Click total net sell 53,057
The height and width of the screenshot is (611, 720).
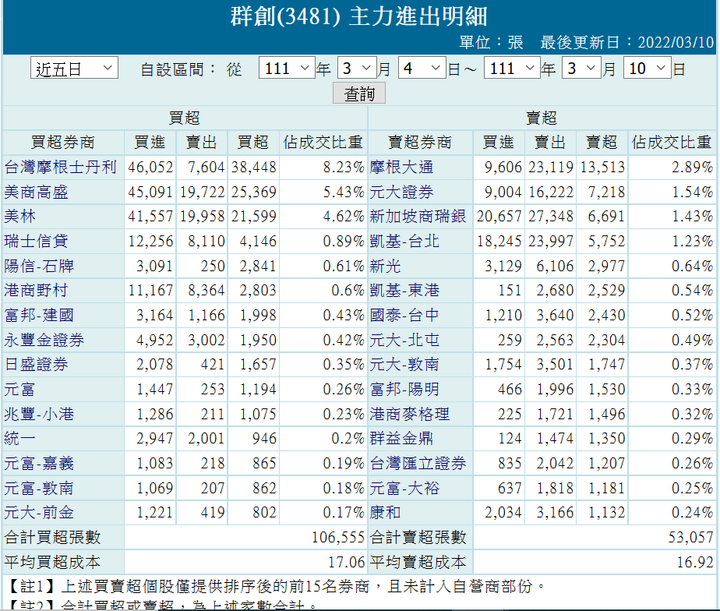point(691,537)
